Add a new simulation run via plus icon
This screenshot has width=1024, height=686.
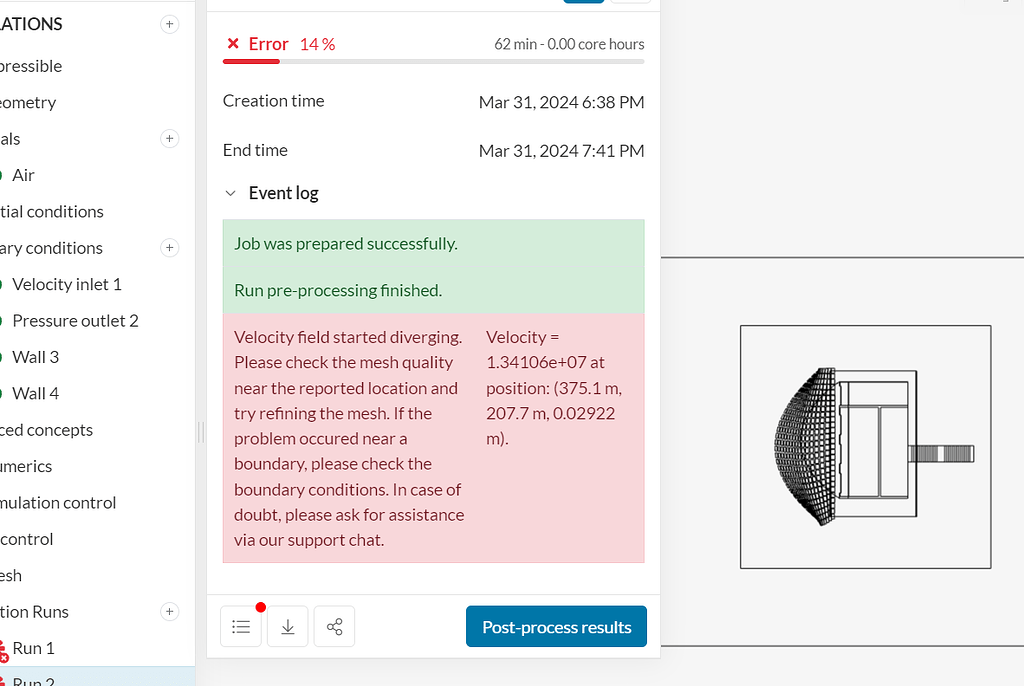[x=170, y=612]
